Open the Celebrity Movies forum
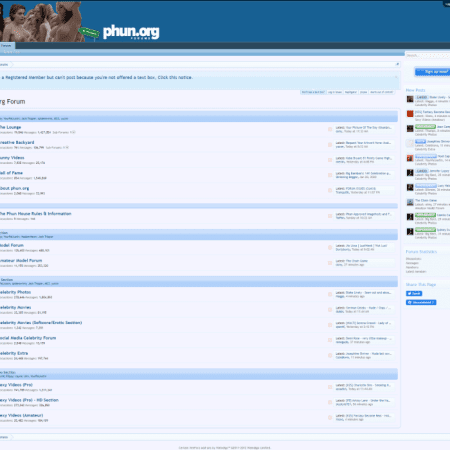The image size is (450, 450). pyautogui.click(x=15, y=307)
